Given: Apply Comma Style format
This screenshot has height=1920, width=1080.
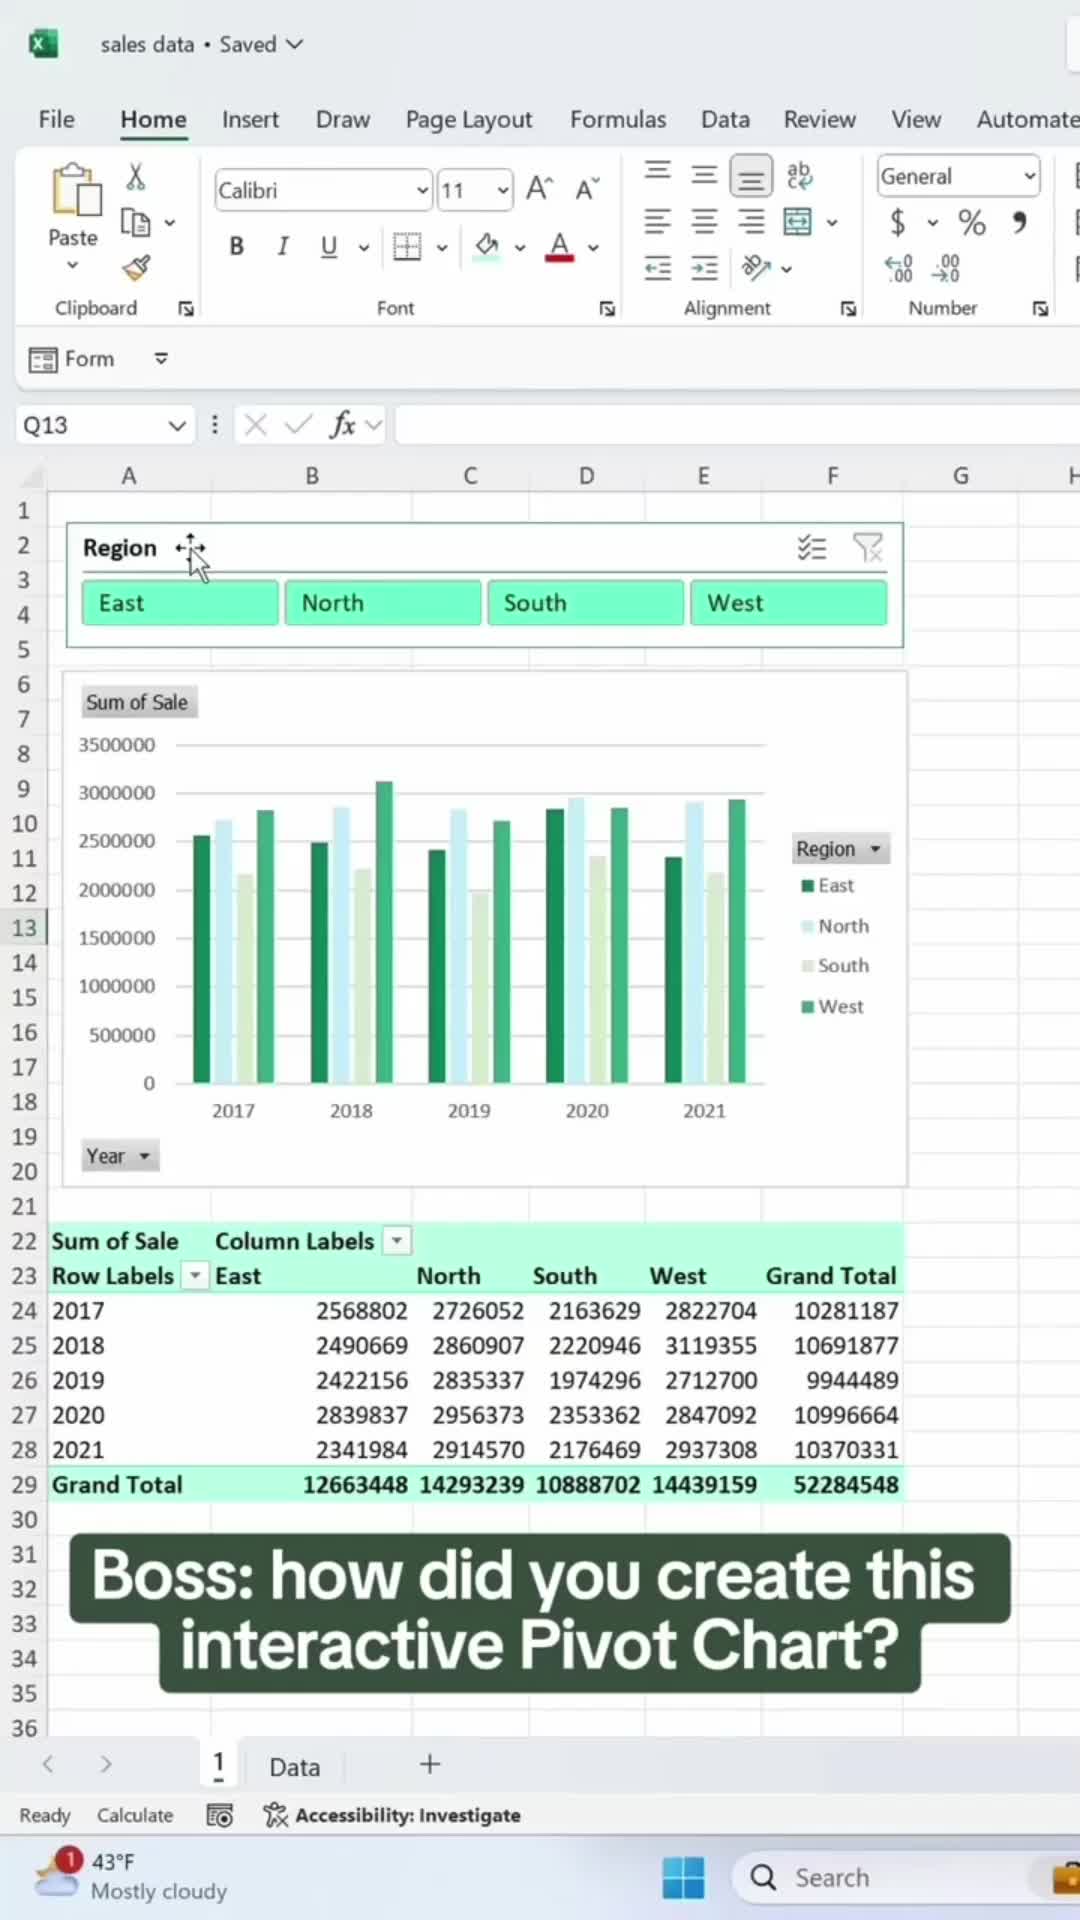Looking at the screenshot, I should pos(1019,222).
